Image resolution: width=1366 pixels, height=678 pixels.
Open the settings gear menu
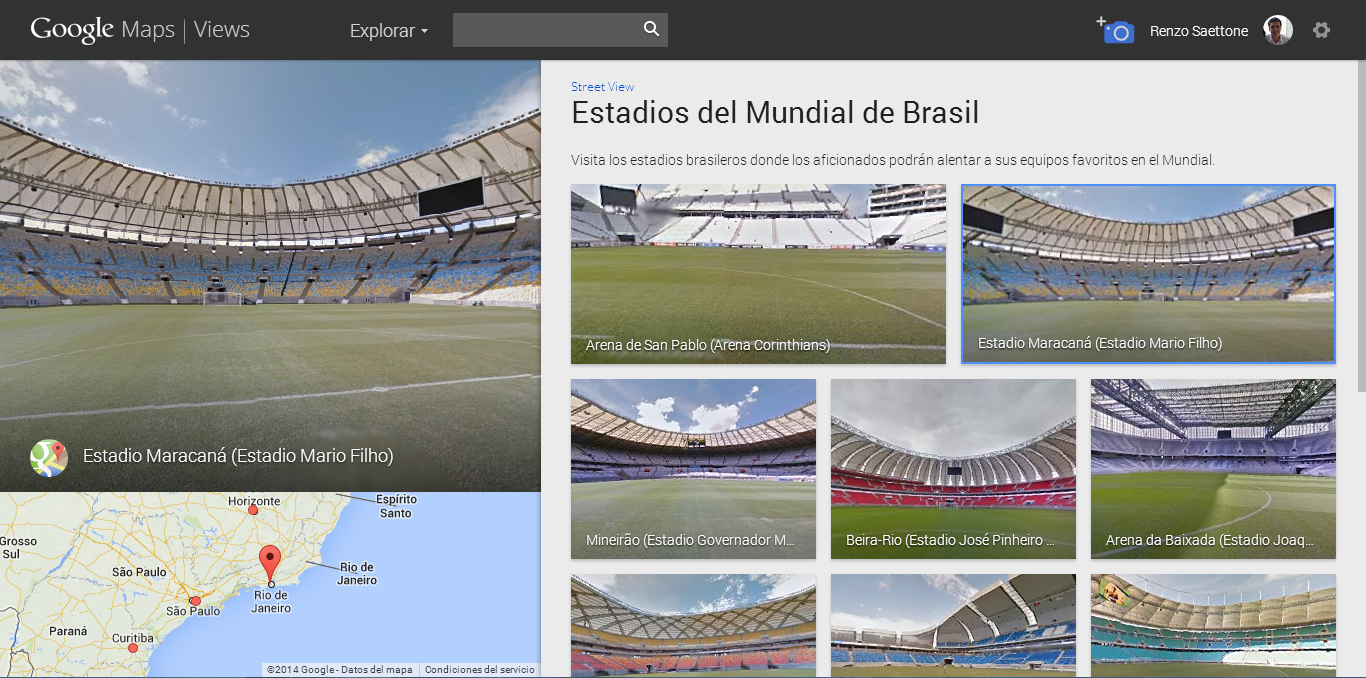(x=1321, y=31)
